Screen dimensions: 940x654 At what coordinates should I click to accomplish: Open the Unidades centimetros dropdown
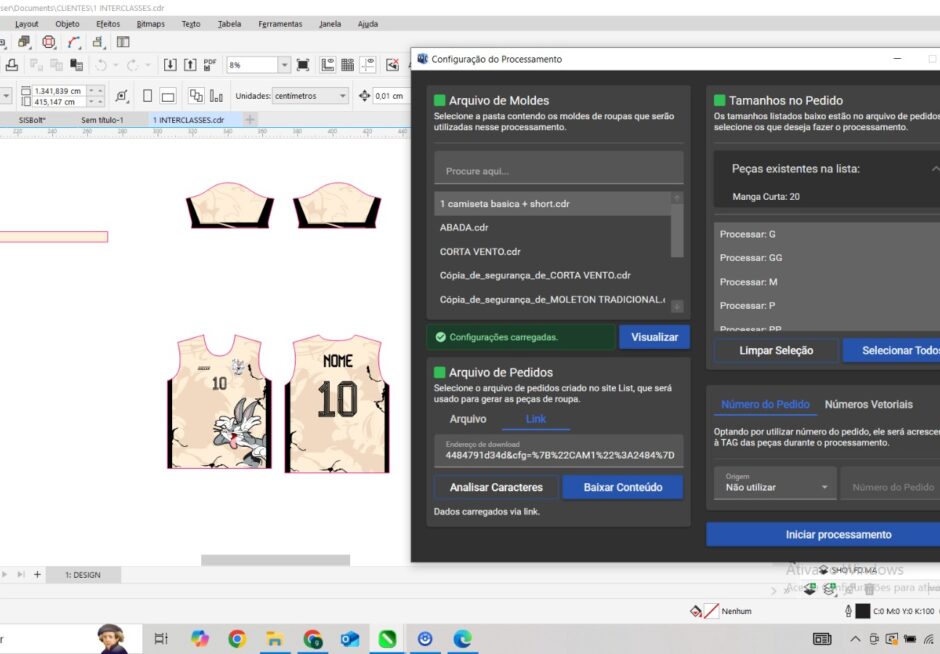coord(311,96)
